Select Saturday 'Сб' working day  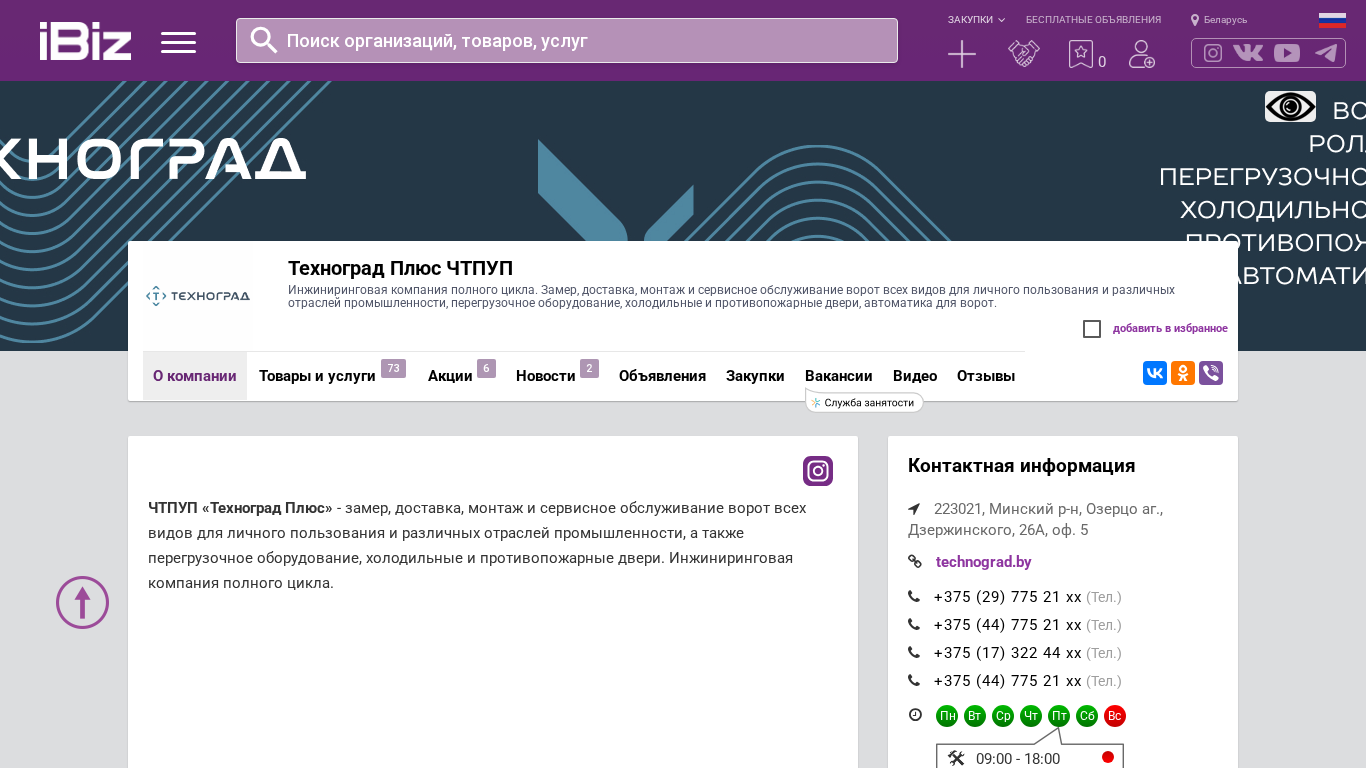click(x=1087, y=716)
